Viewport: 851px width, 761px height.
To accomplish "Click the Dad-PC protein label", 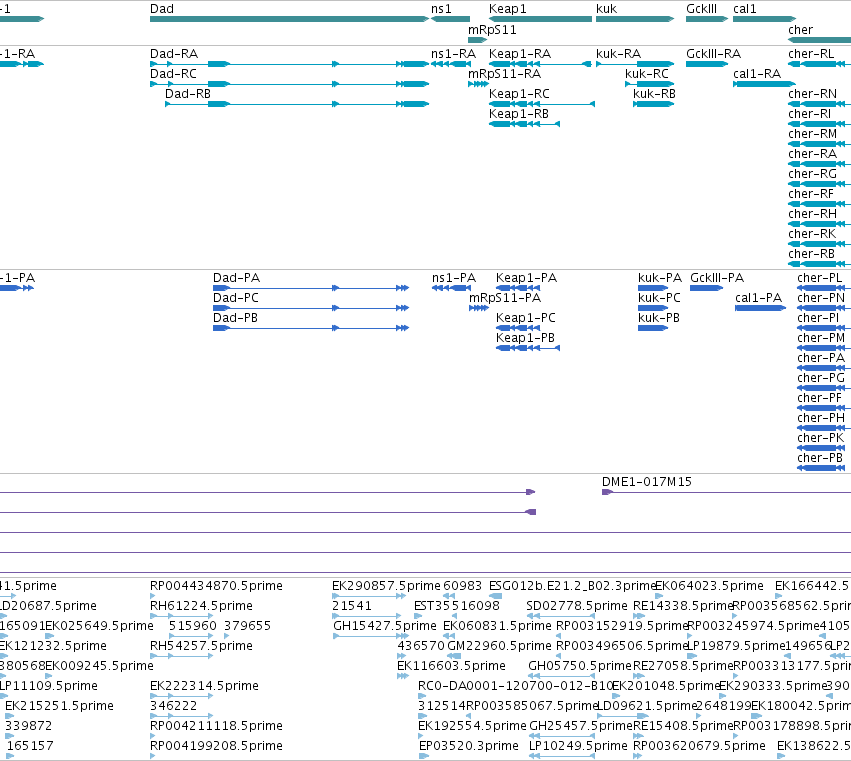I will 236,298.
